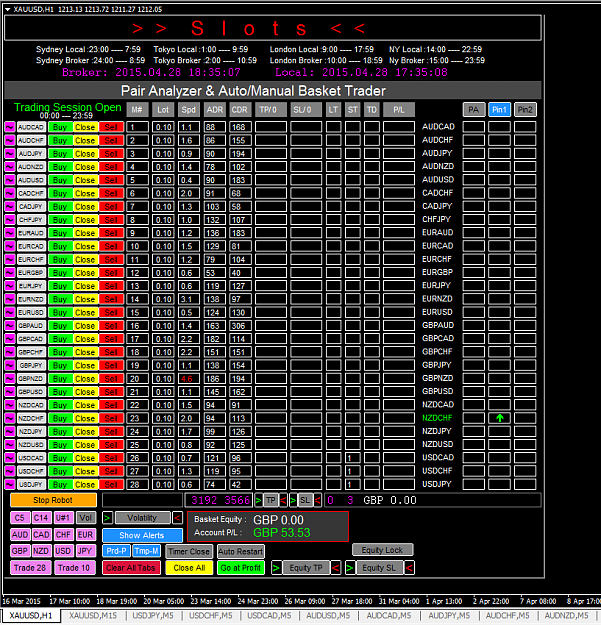Switch to the USDJPY,M5 chart tab
This screenshot has width=601, height=625.
click(x=153, y=616)
